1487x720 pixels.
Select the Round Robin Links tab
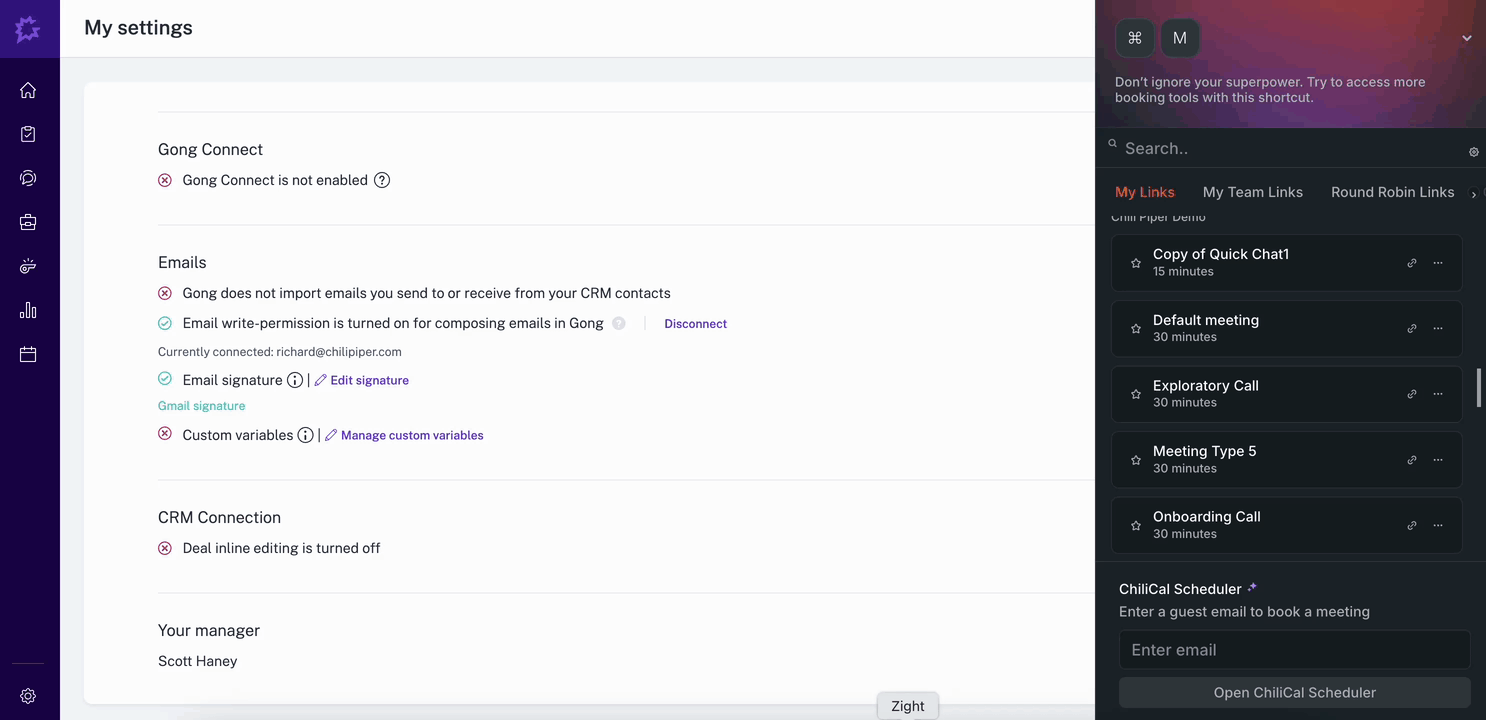(1392, 192)
